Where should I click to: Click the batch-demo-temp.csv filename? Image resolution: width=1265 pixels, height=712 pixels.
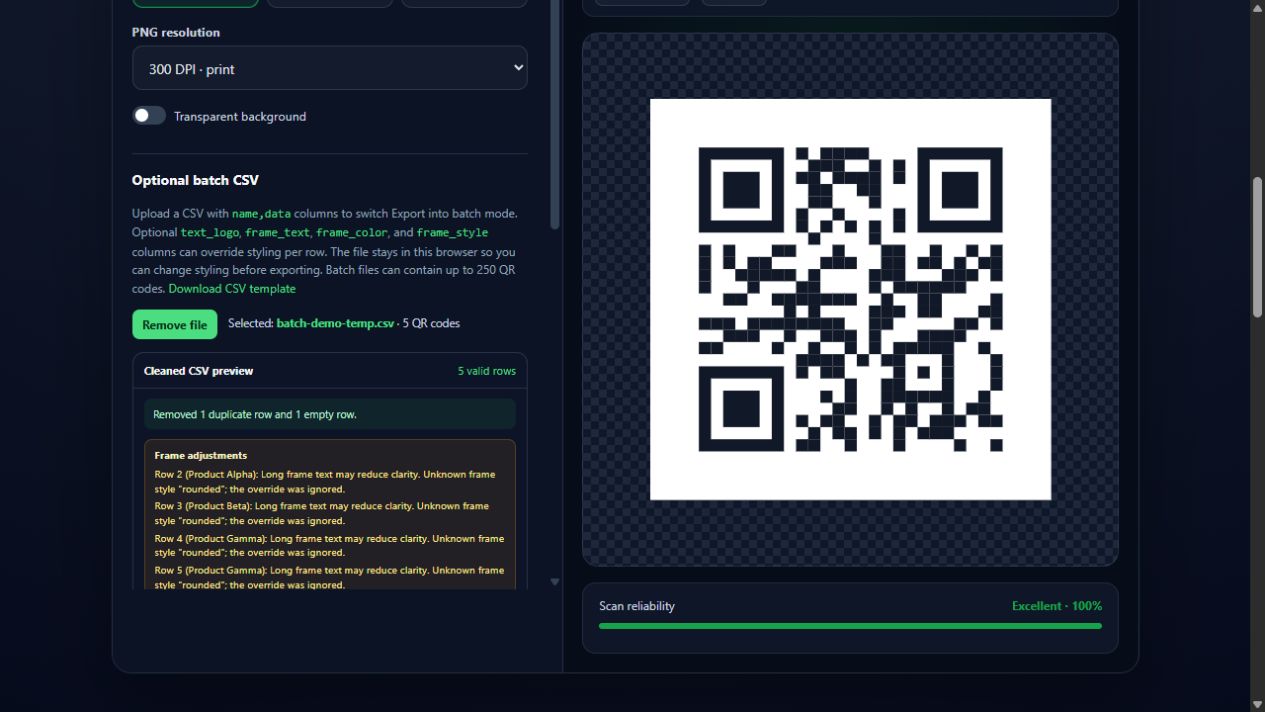coord(335,324)
